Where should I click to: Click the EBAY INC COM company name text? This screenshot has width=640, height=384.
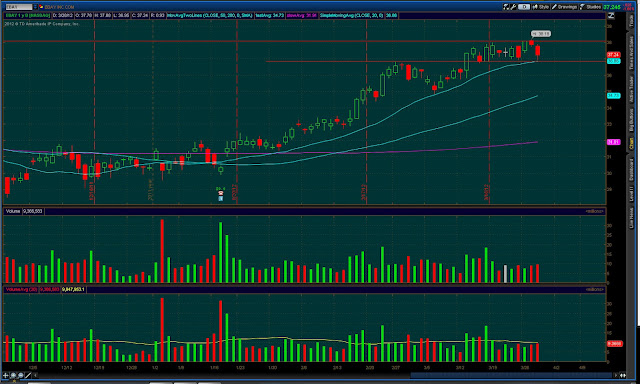[x=60, y=7]
